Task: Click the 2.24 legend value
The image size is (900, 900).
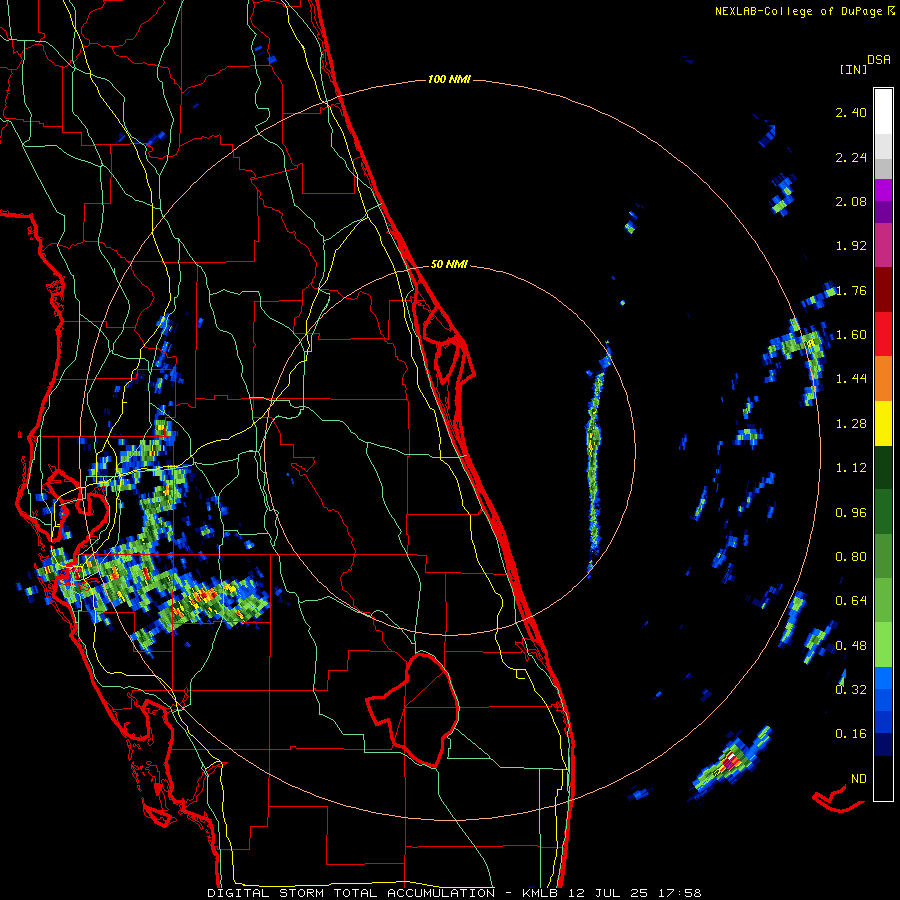Action: point(851,157)
